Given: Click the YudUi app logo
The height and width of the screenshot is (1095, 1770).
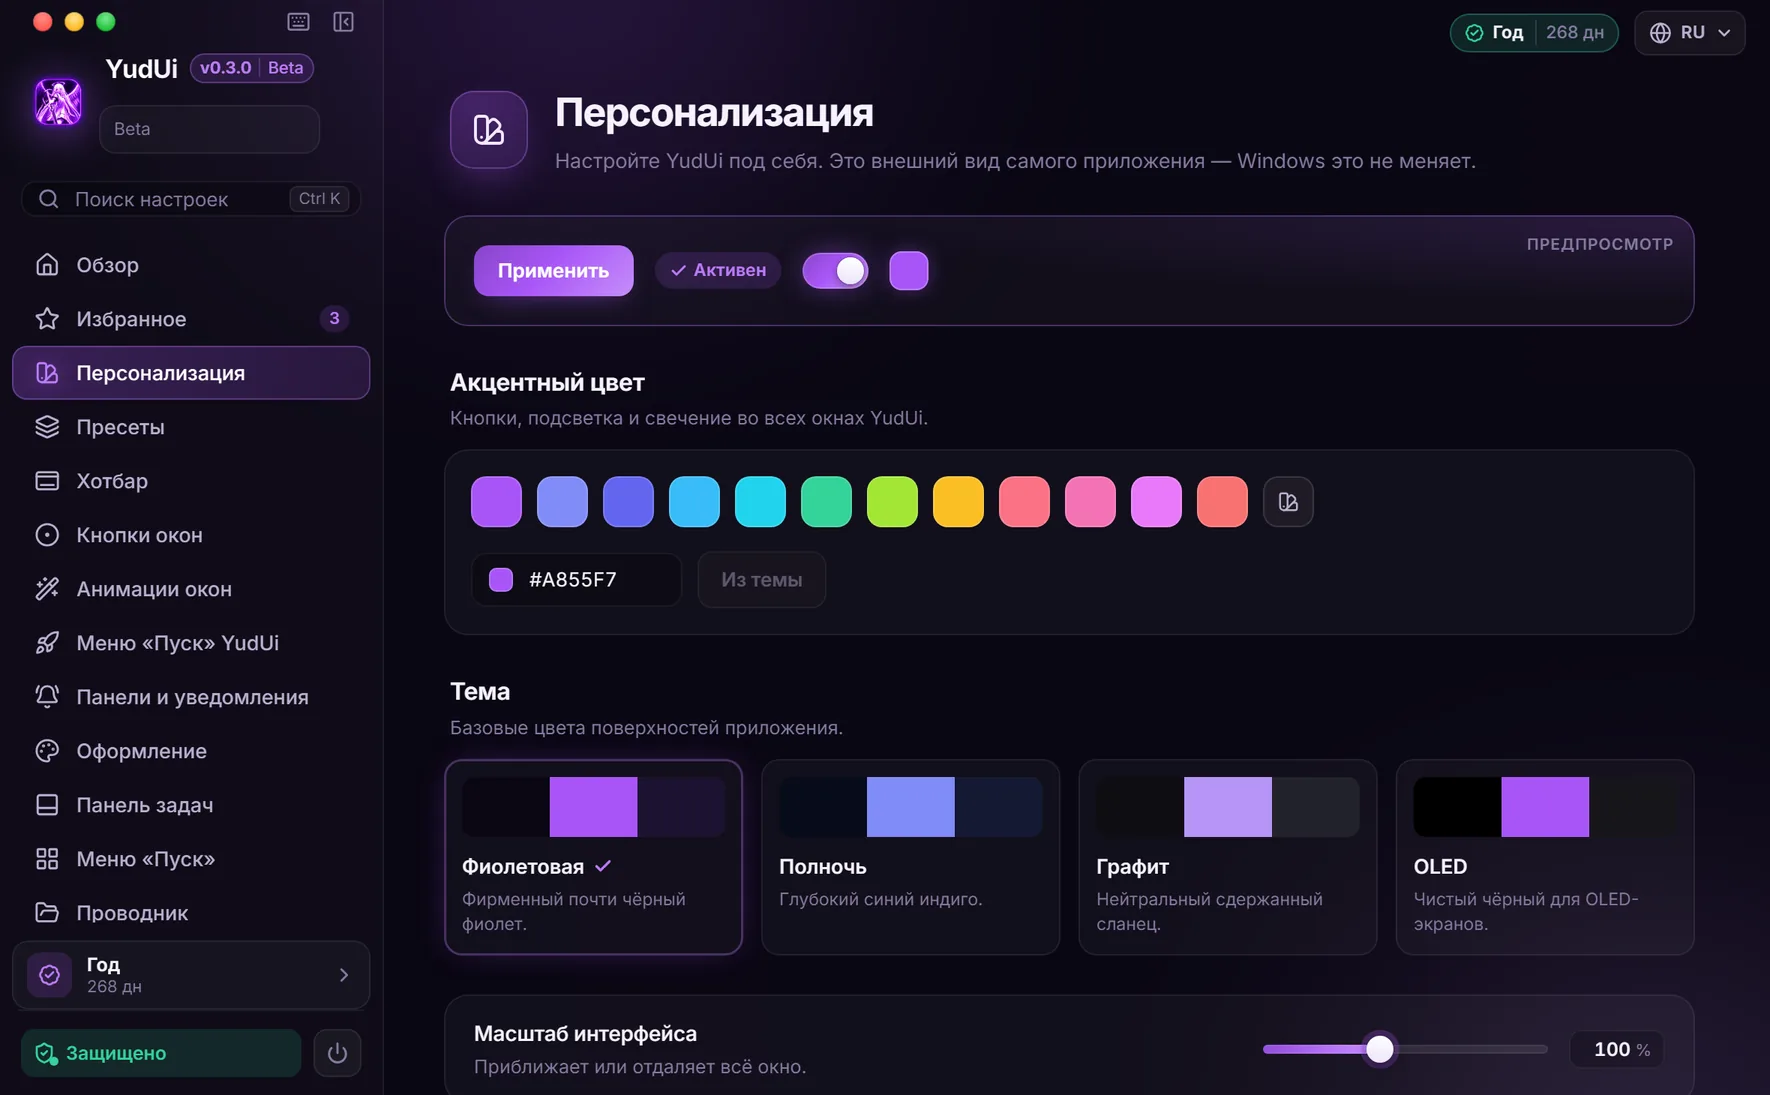Looking at the screenshot, I should (58, 102).
